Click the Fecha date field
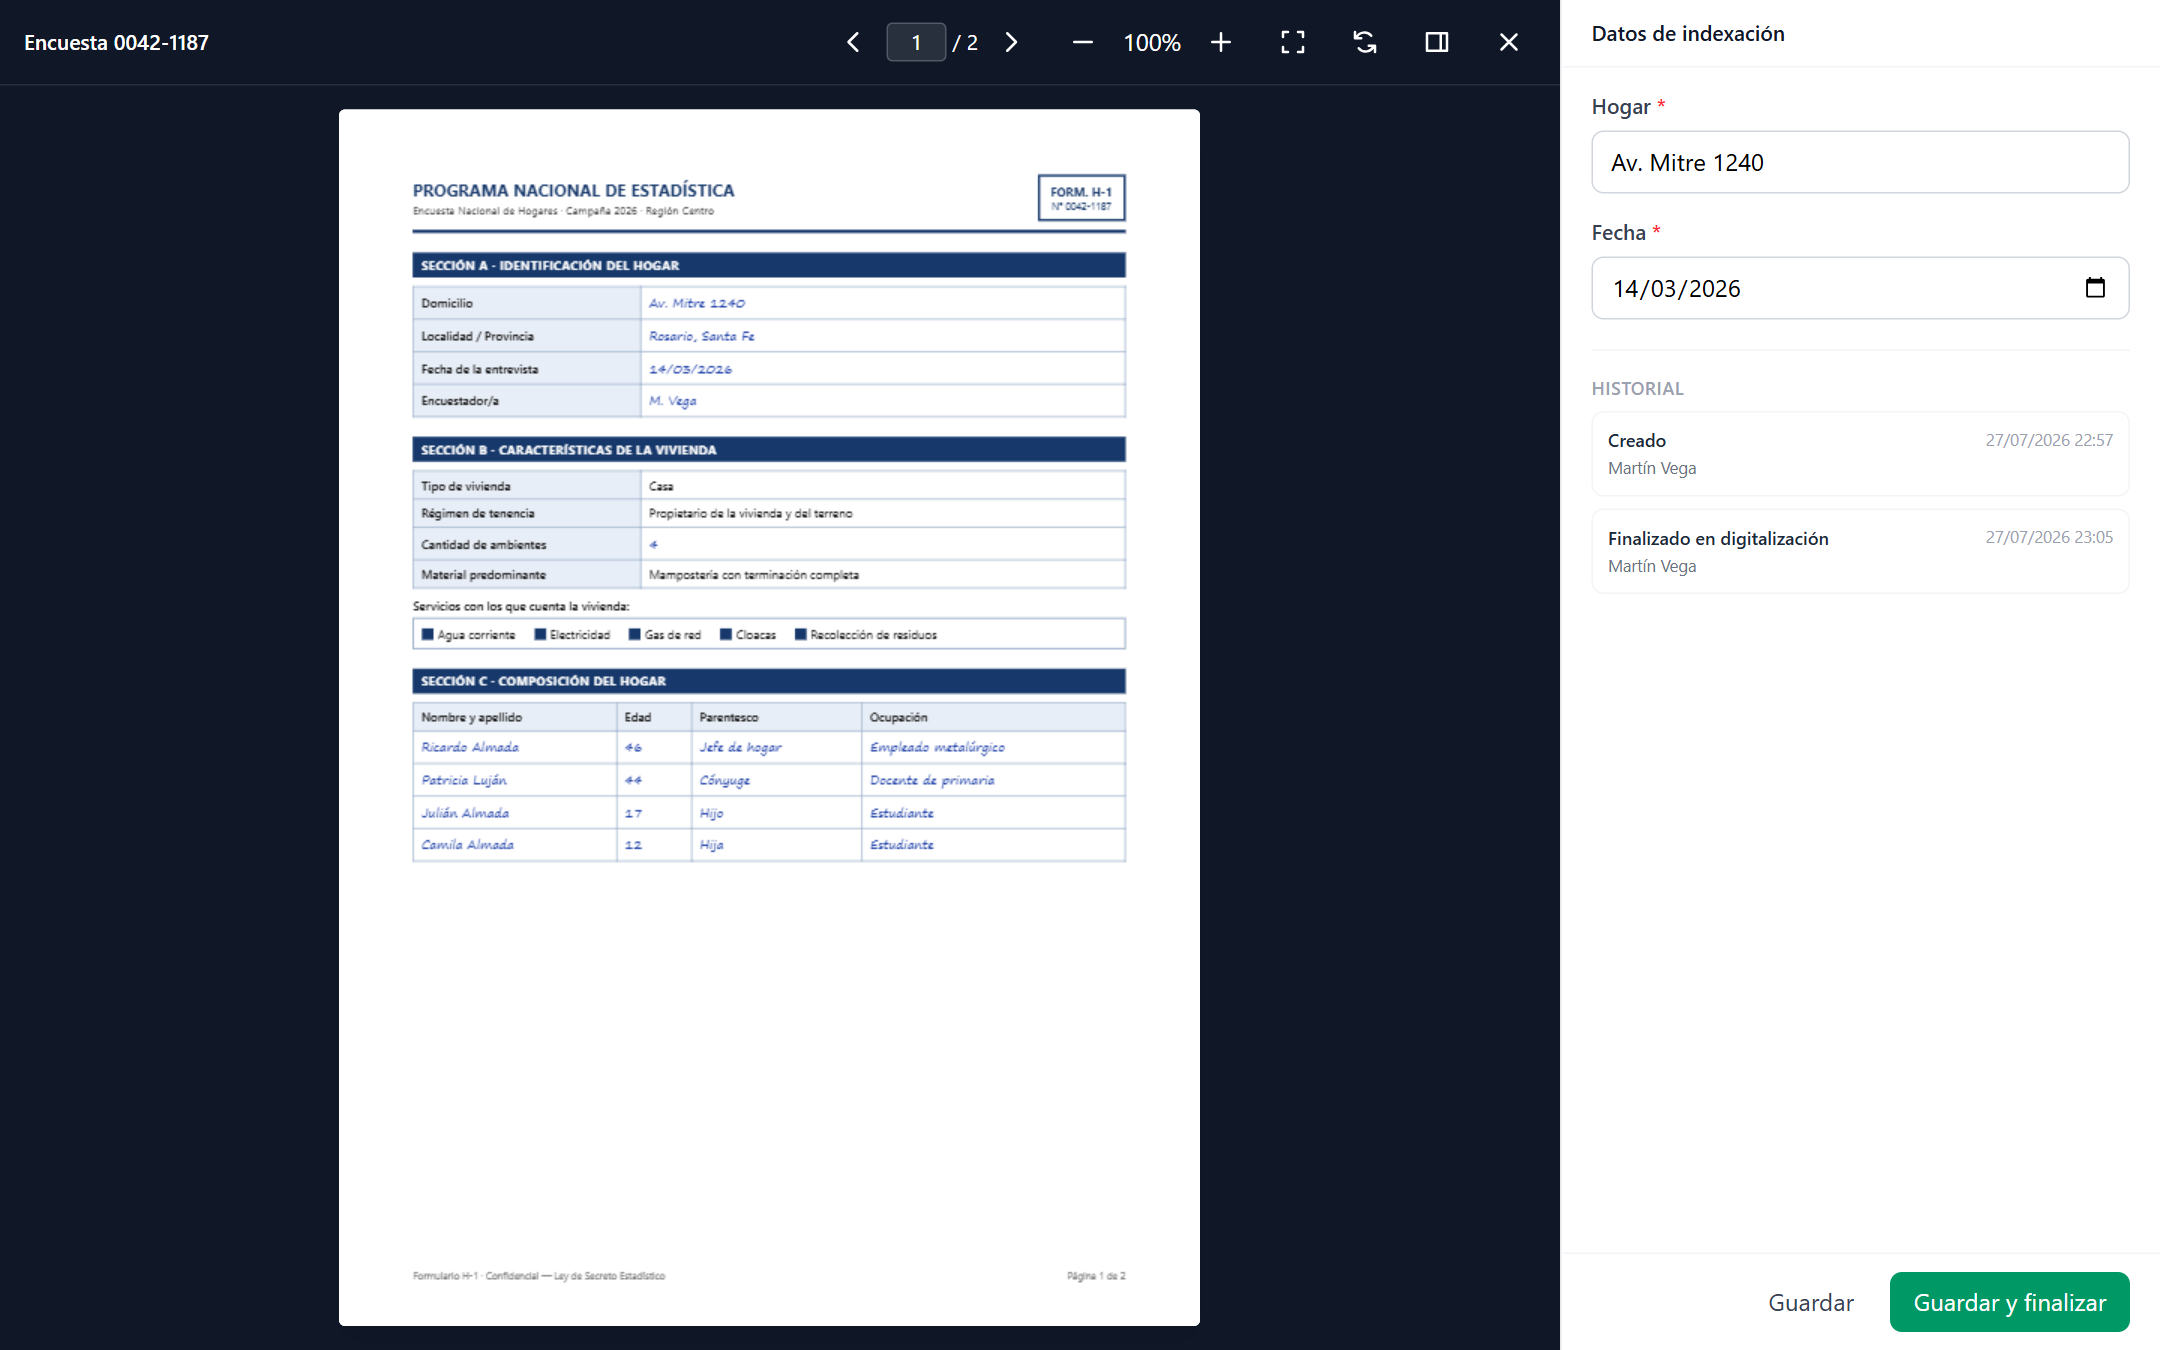 [x=1860, y=288]
